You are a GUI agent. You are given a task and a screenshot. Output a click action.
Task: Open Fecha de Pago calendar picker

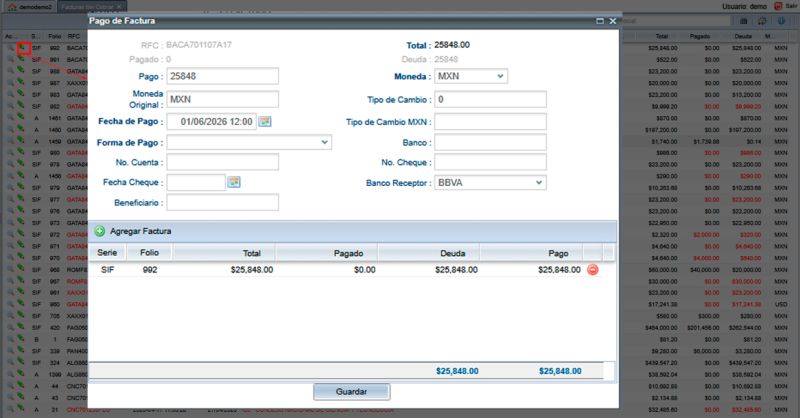pos(264,121)
